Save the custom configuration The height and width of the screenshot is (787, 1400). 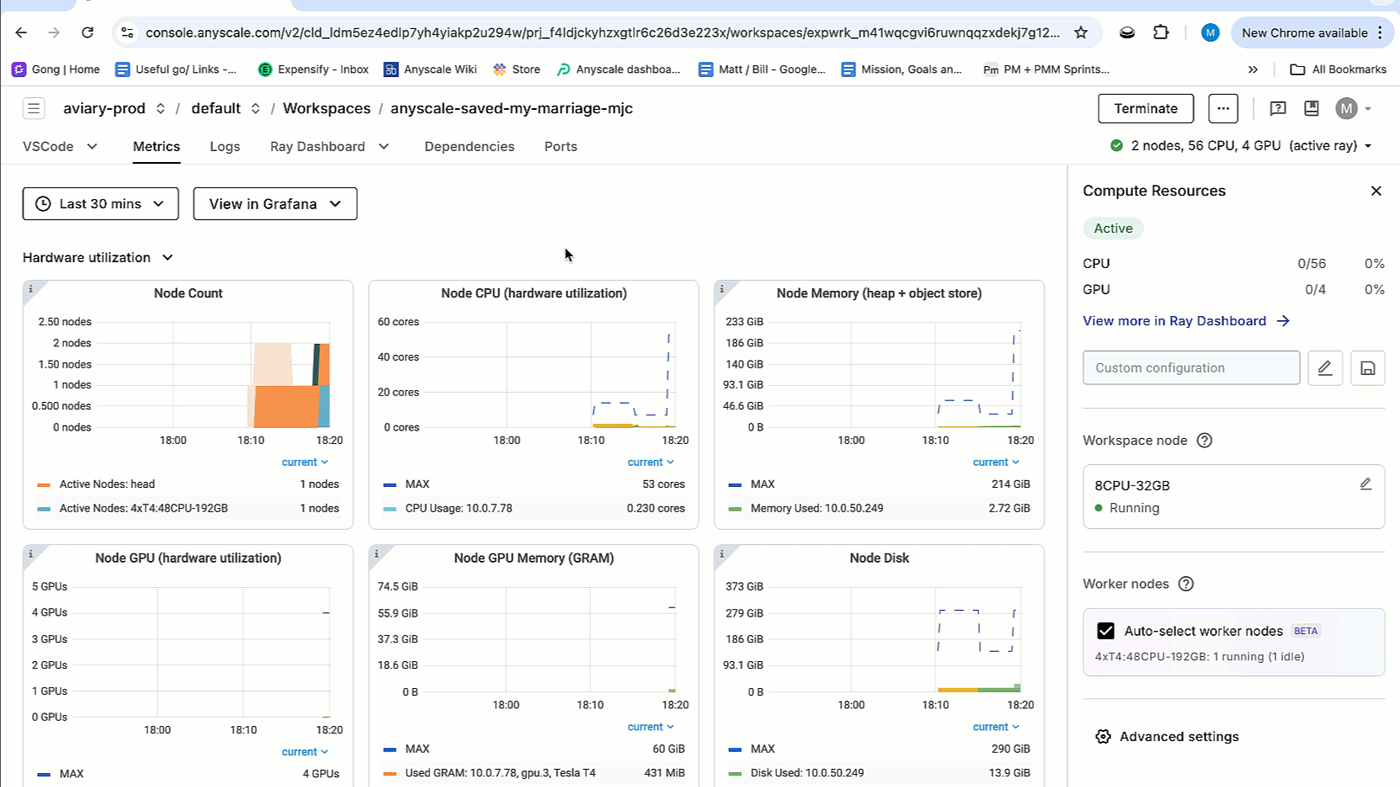pos(1368,368)
